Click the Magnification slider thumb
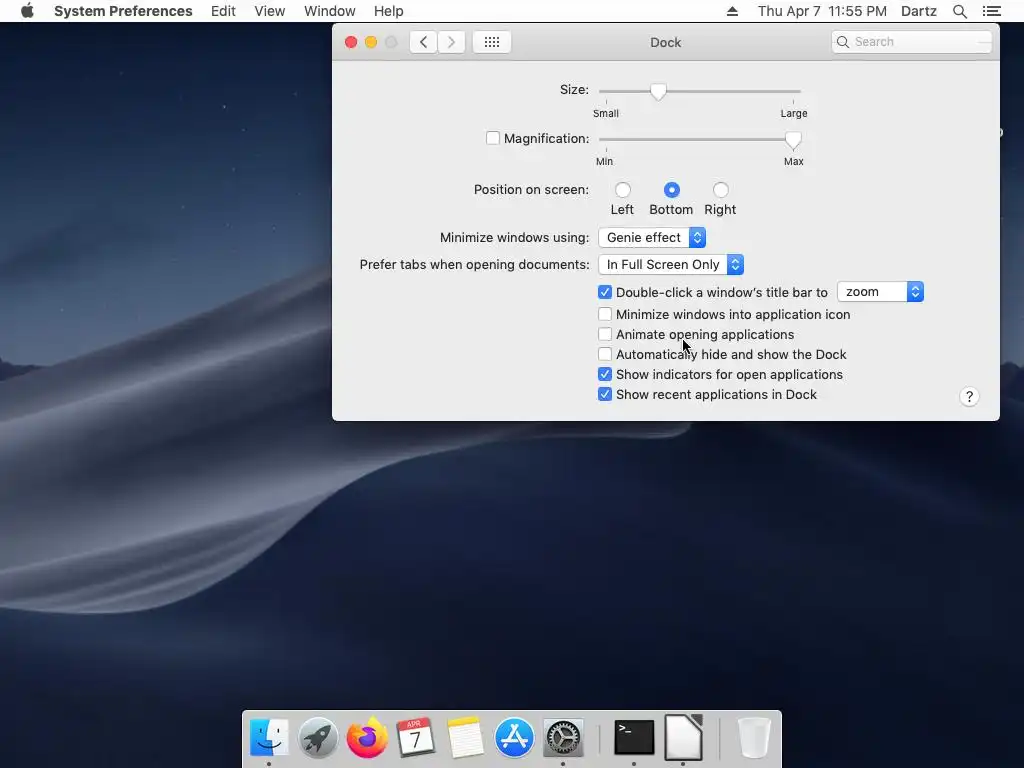 (793, 140)
